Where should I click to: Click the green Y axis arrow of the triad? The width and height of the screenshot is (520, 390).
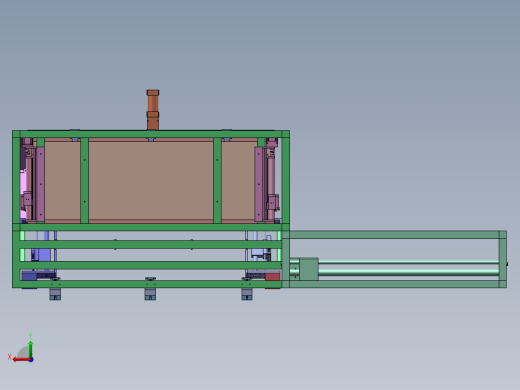[31, 349]
